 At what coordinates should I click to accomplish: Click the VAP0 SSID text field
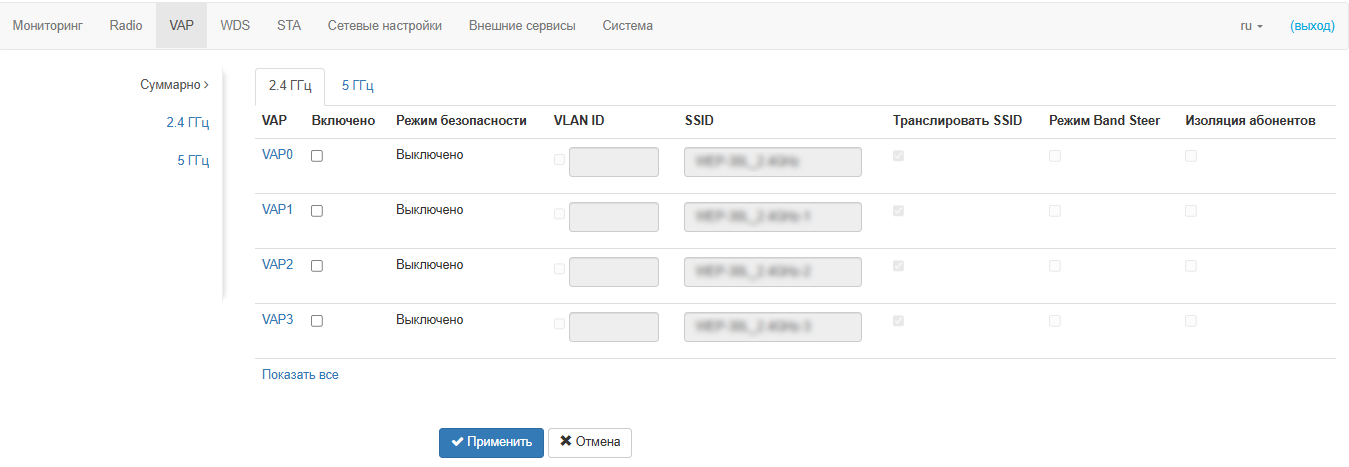click(773, 162)
